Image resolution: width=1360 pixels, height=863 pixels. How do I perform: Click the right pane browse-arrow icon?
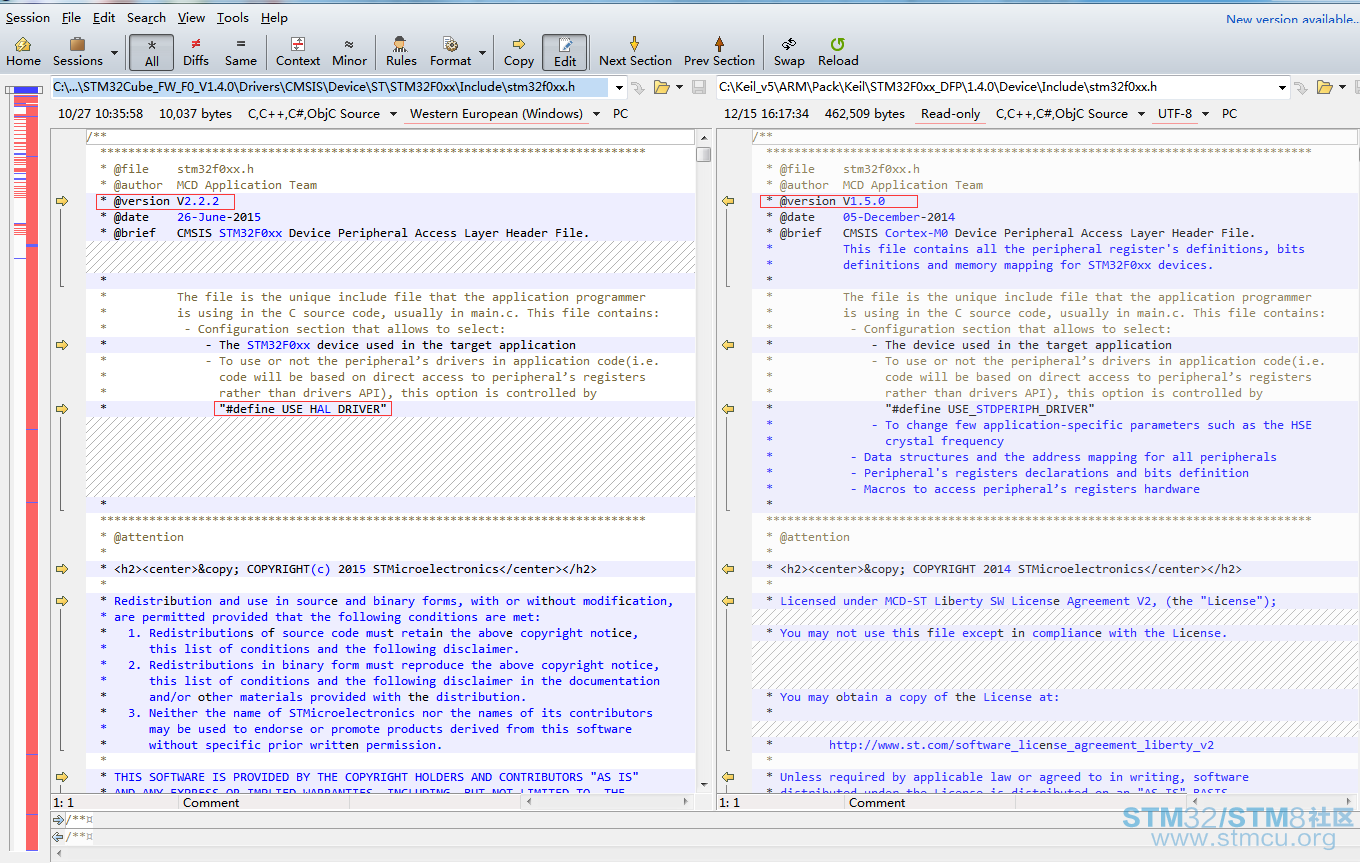(1300, 87)
